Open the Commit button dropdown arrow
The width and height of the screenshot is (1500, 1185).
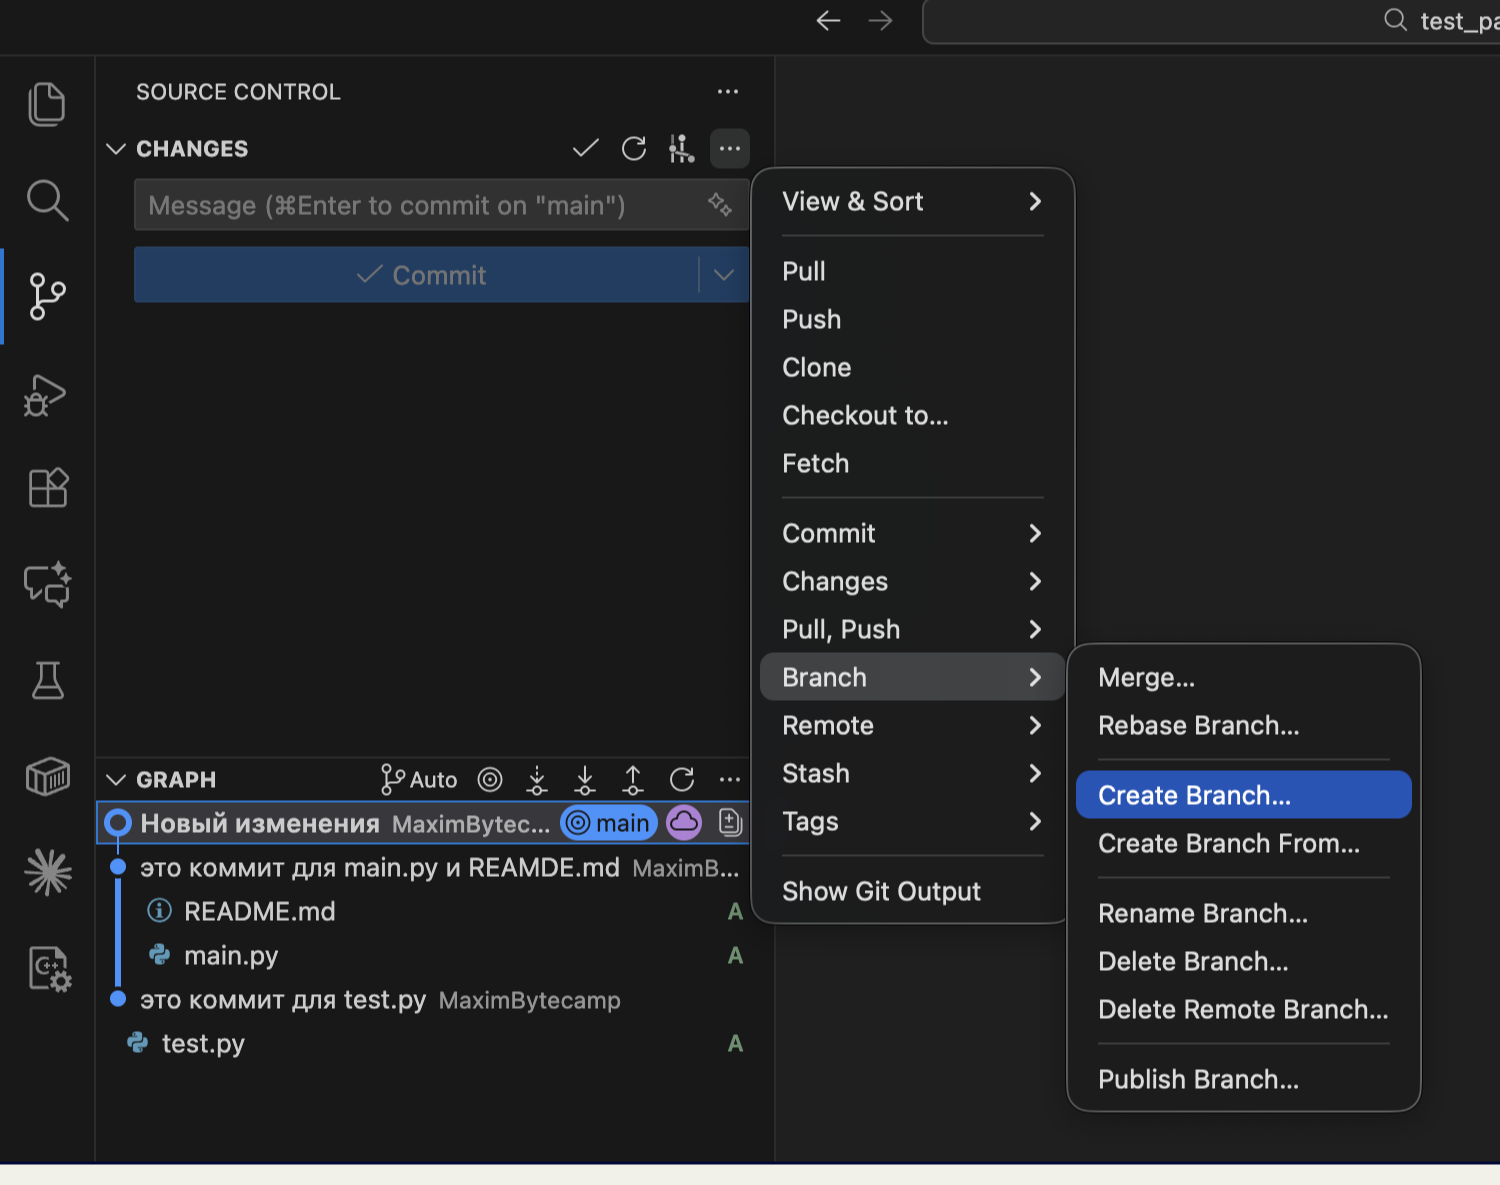(x=724, y=275)
